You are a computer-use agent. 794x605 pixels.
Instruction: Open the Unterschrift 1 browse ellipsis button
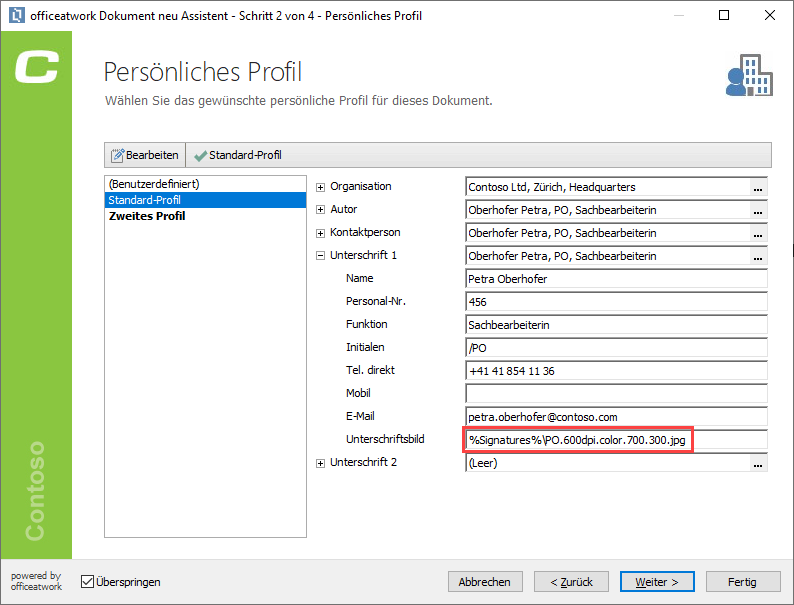758,256
